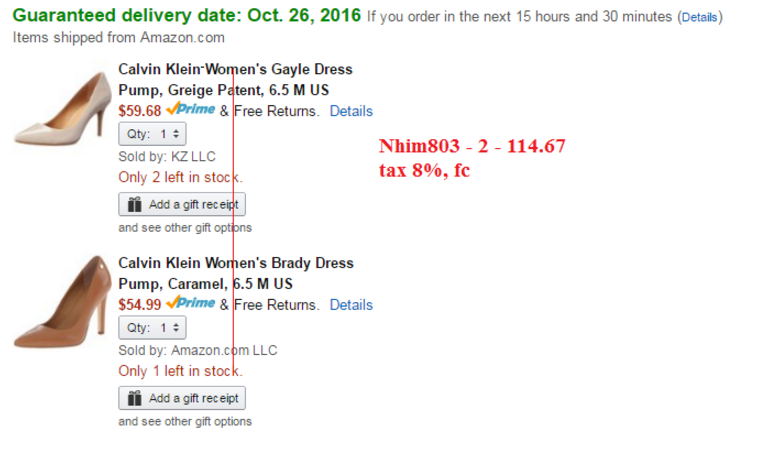Open the Calvin Klein Gayle Dress Pump title

pyautogui.click(x=235, y=79)
